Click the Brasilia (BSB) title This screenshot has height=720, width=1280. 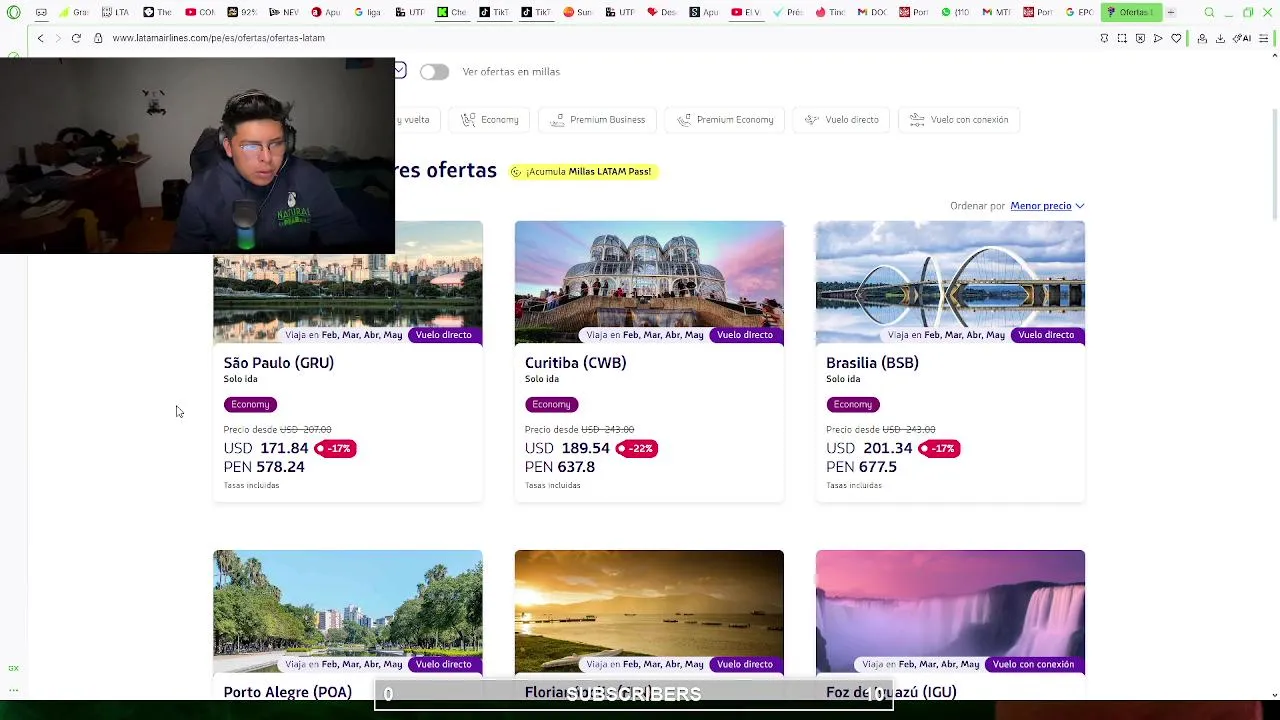[872, 363]
